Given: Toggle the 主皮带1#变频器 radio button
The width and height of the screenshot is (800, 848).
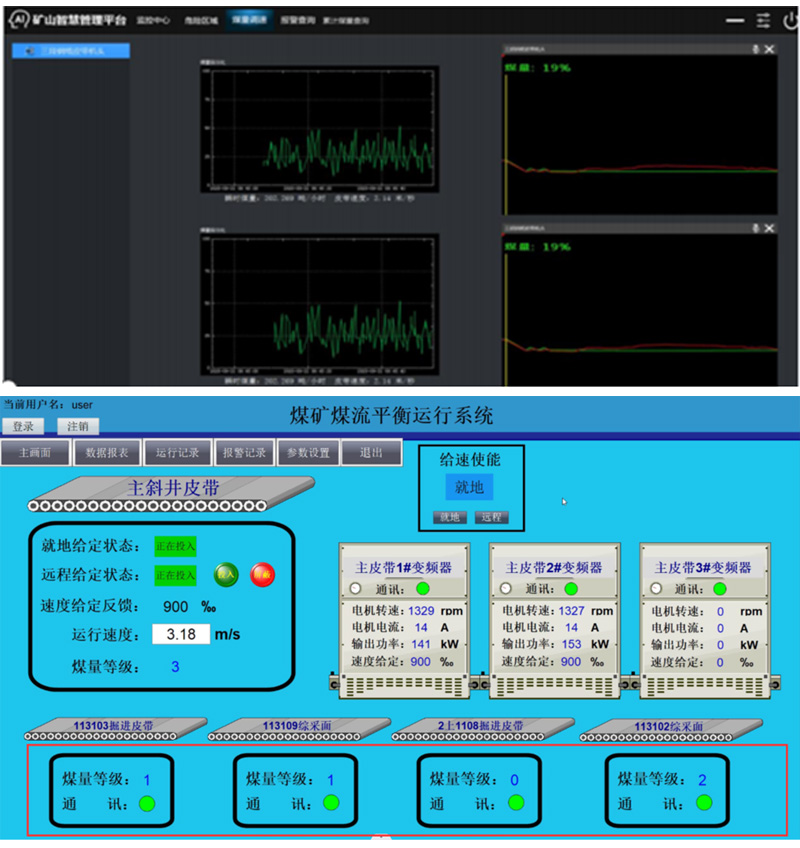Looking at the screenshot, I should click(355, 588).
